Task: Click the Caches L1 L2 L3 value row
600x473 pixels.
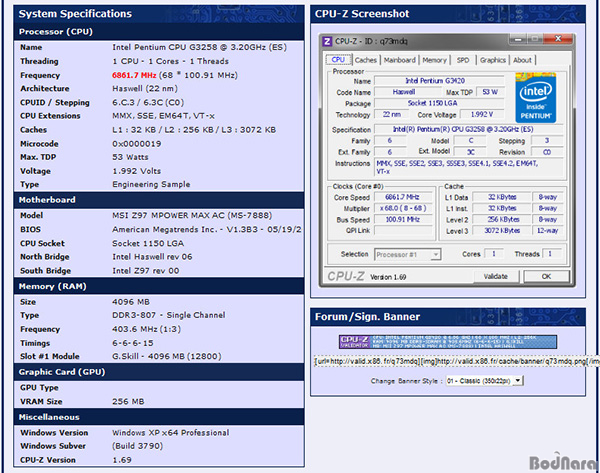Action: (x=194, y=130)
